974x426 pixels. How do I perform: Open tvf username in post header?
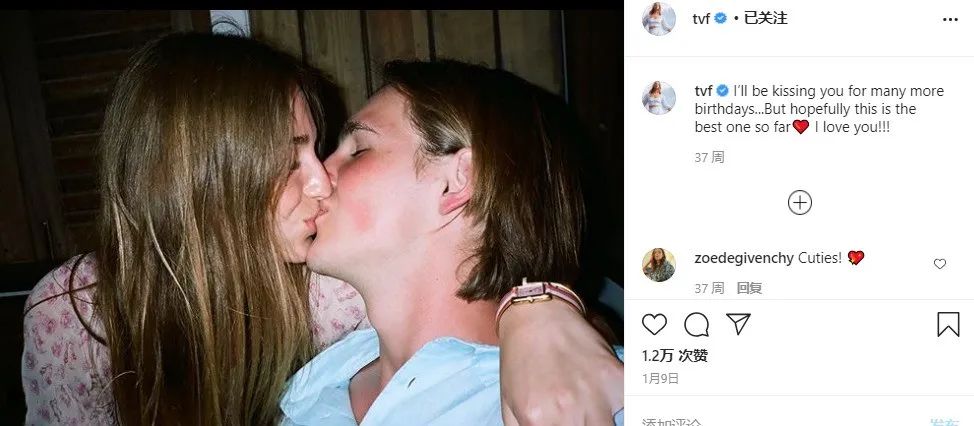701,19
